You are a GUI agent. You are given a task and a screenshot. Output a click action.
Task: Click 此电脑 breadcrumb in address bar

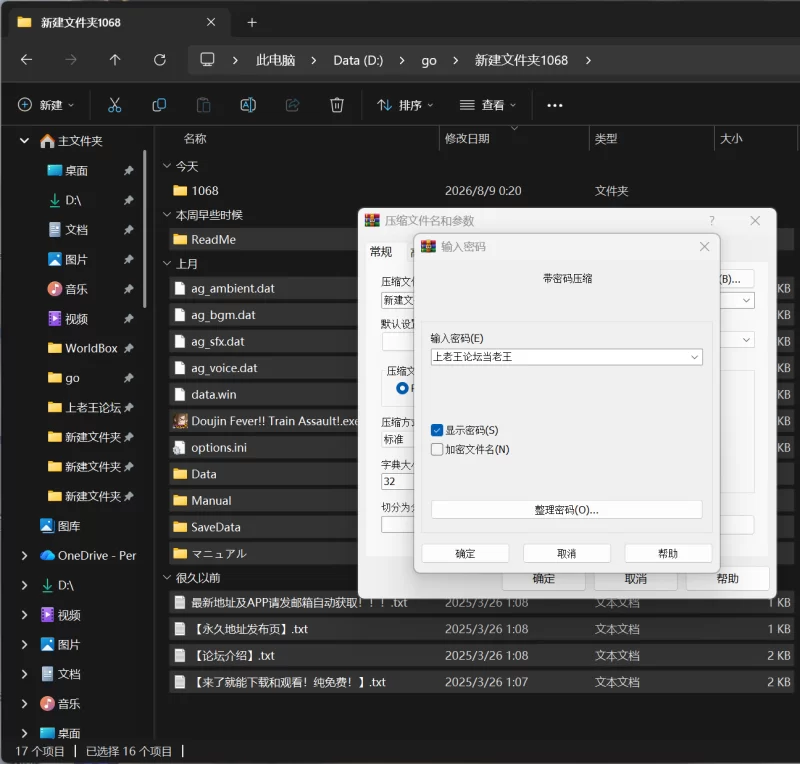[x=276, y=60]
